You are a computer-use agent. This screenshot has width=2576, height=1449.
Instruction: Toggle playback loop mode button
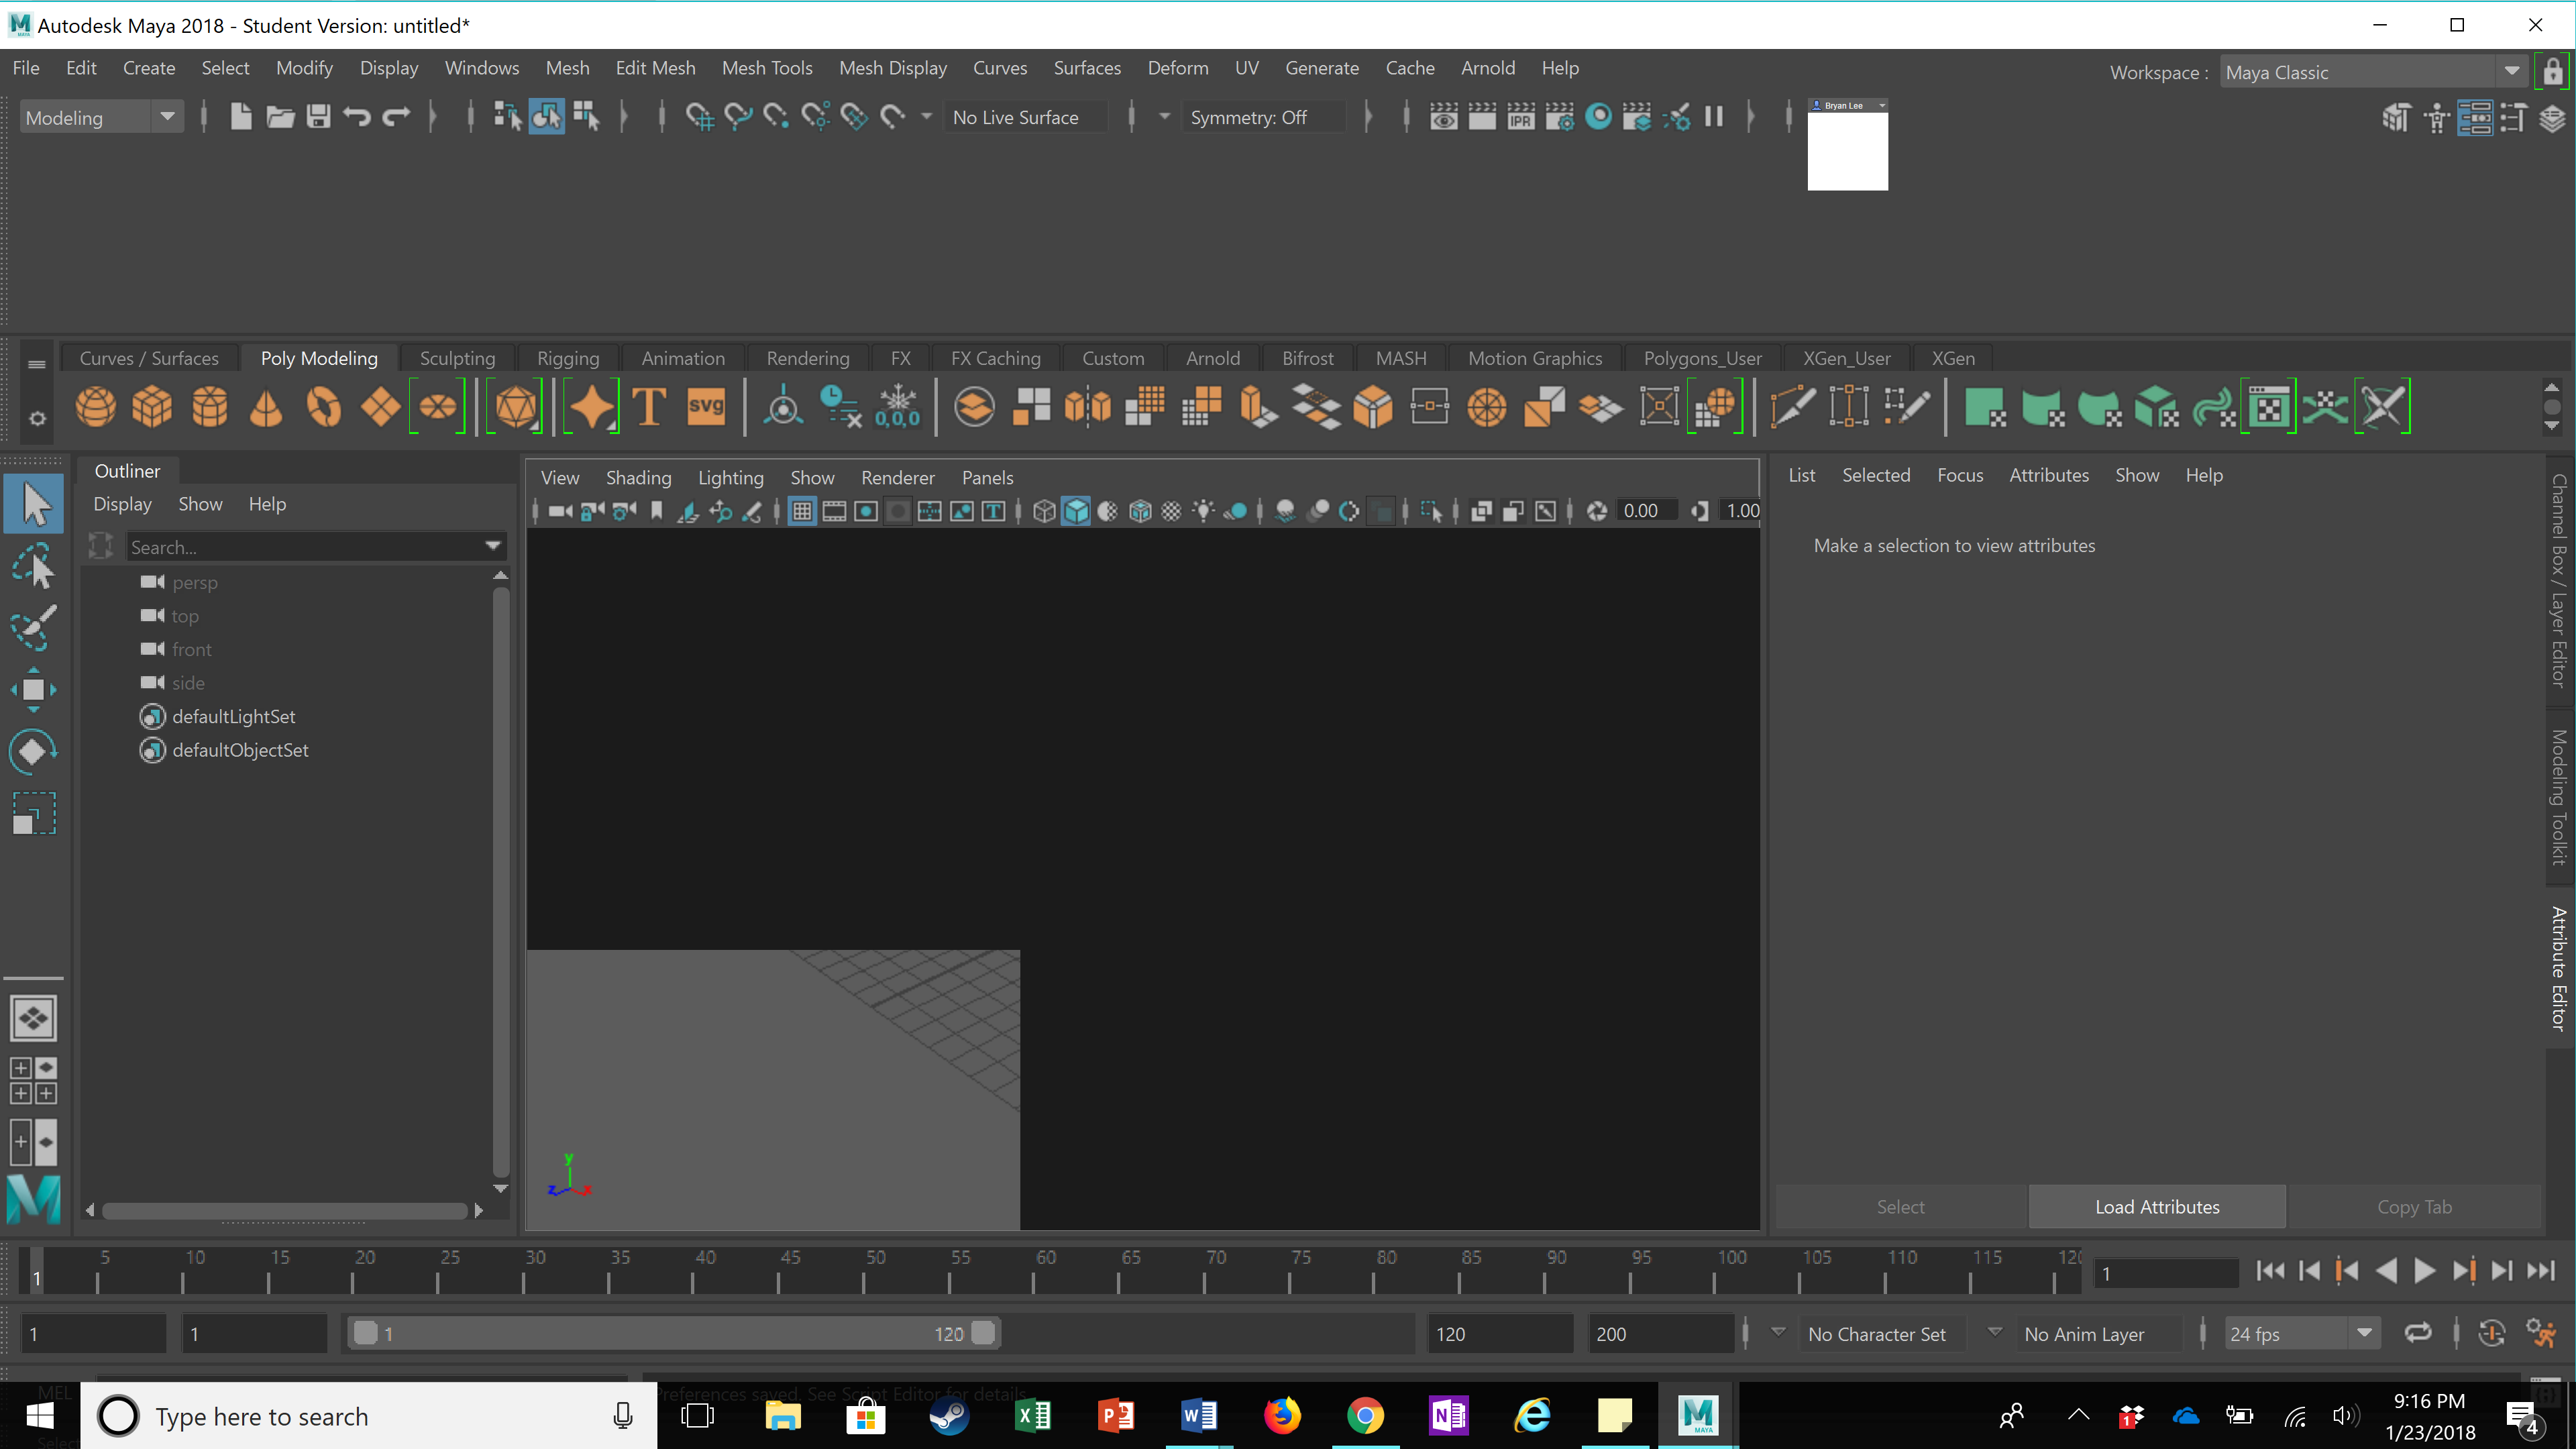[2417, 1333]
